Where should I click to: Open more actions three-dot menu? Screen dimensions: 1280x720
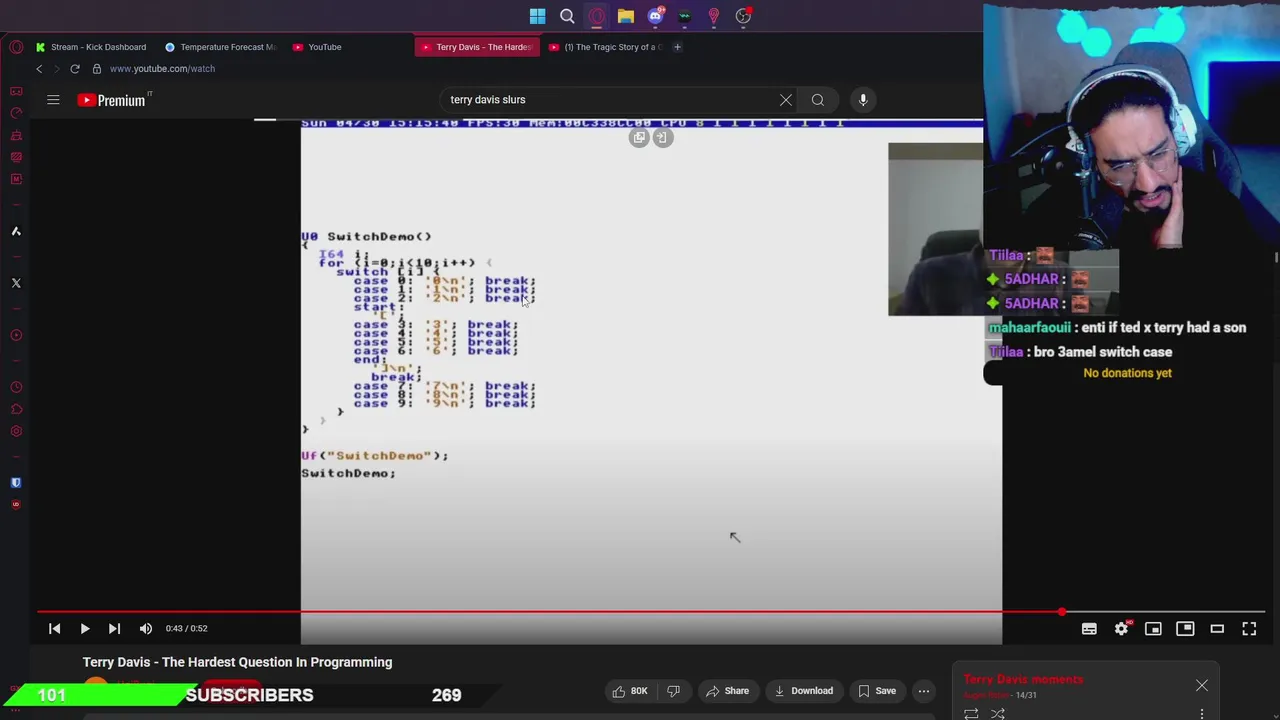tap(924, 691)
